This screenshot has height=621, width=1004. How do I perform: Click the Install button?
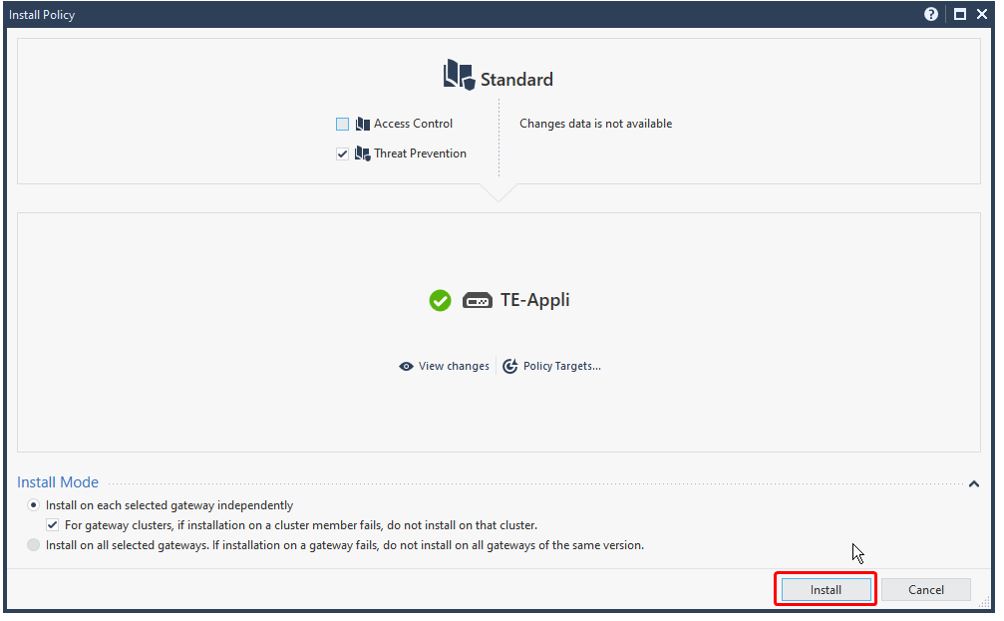coord(826,590)
